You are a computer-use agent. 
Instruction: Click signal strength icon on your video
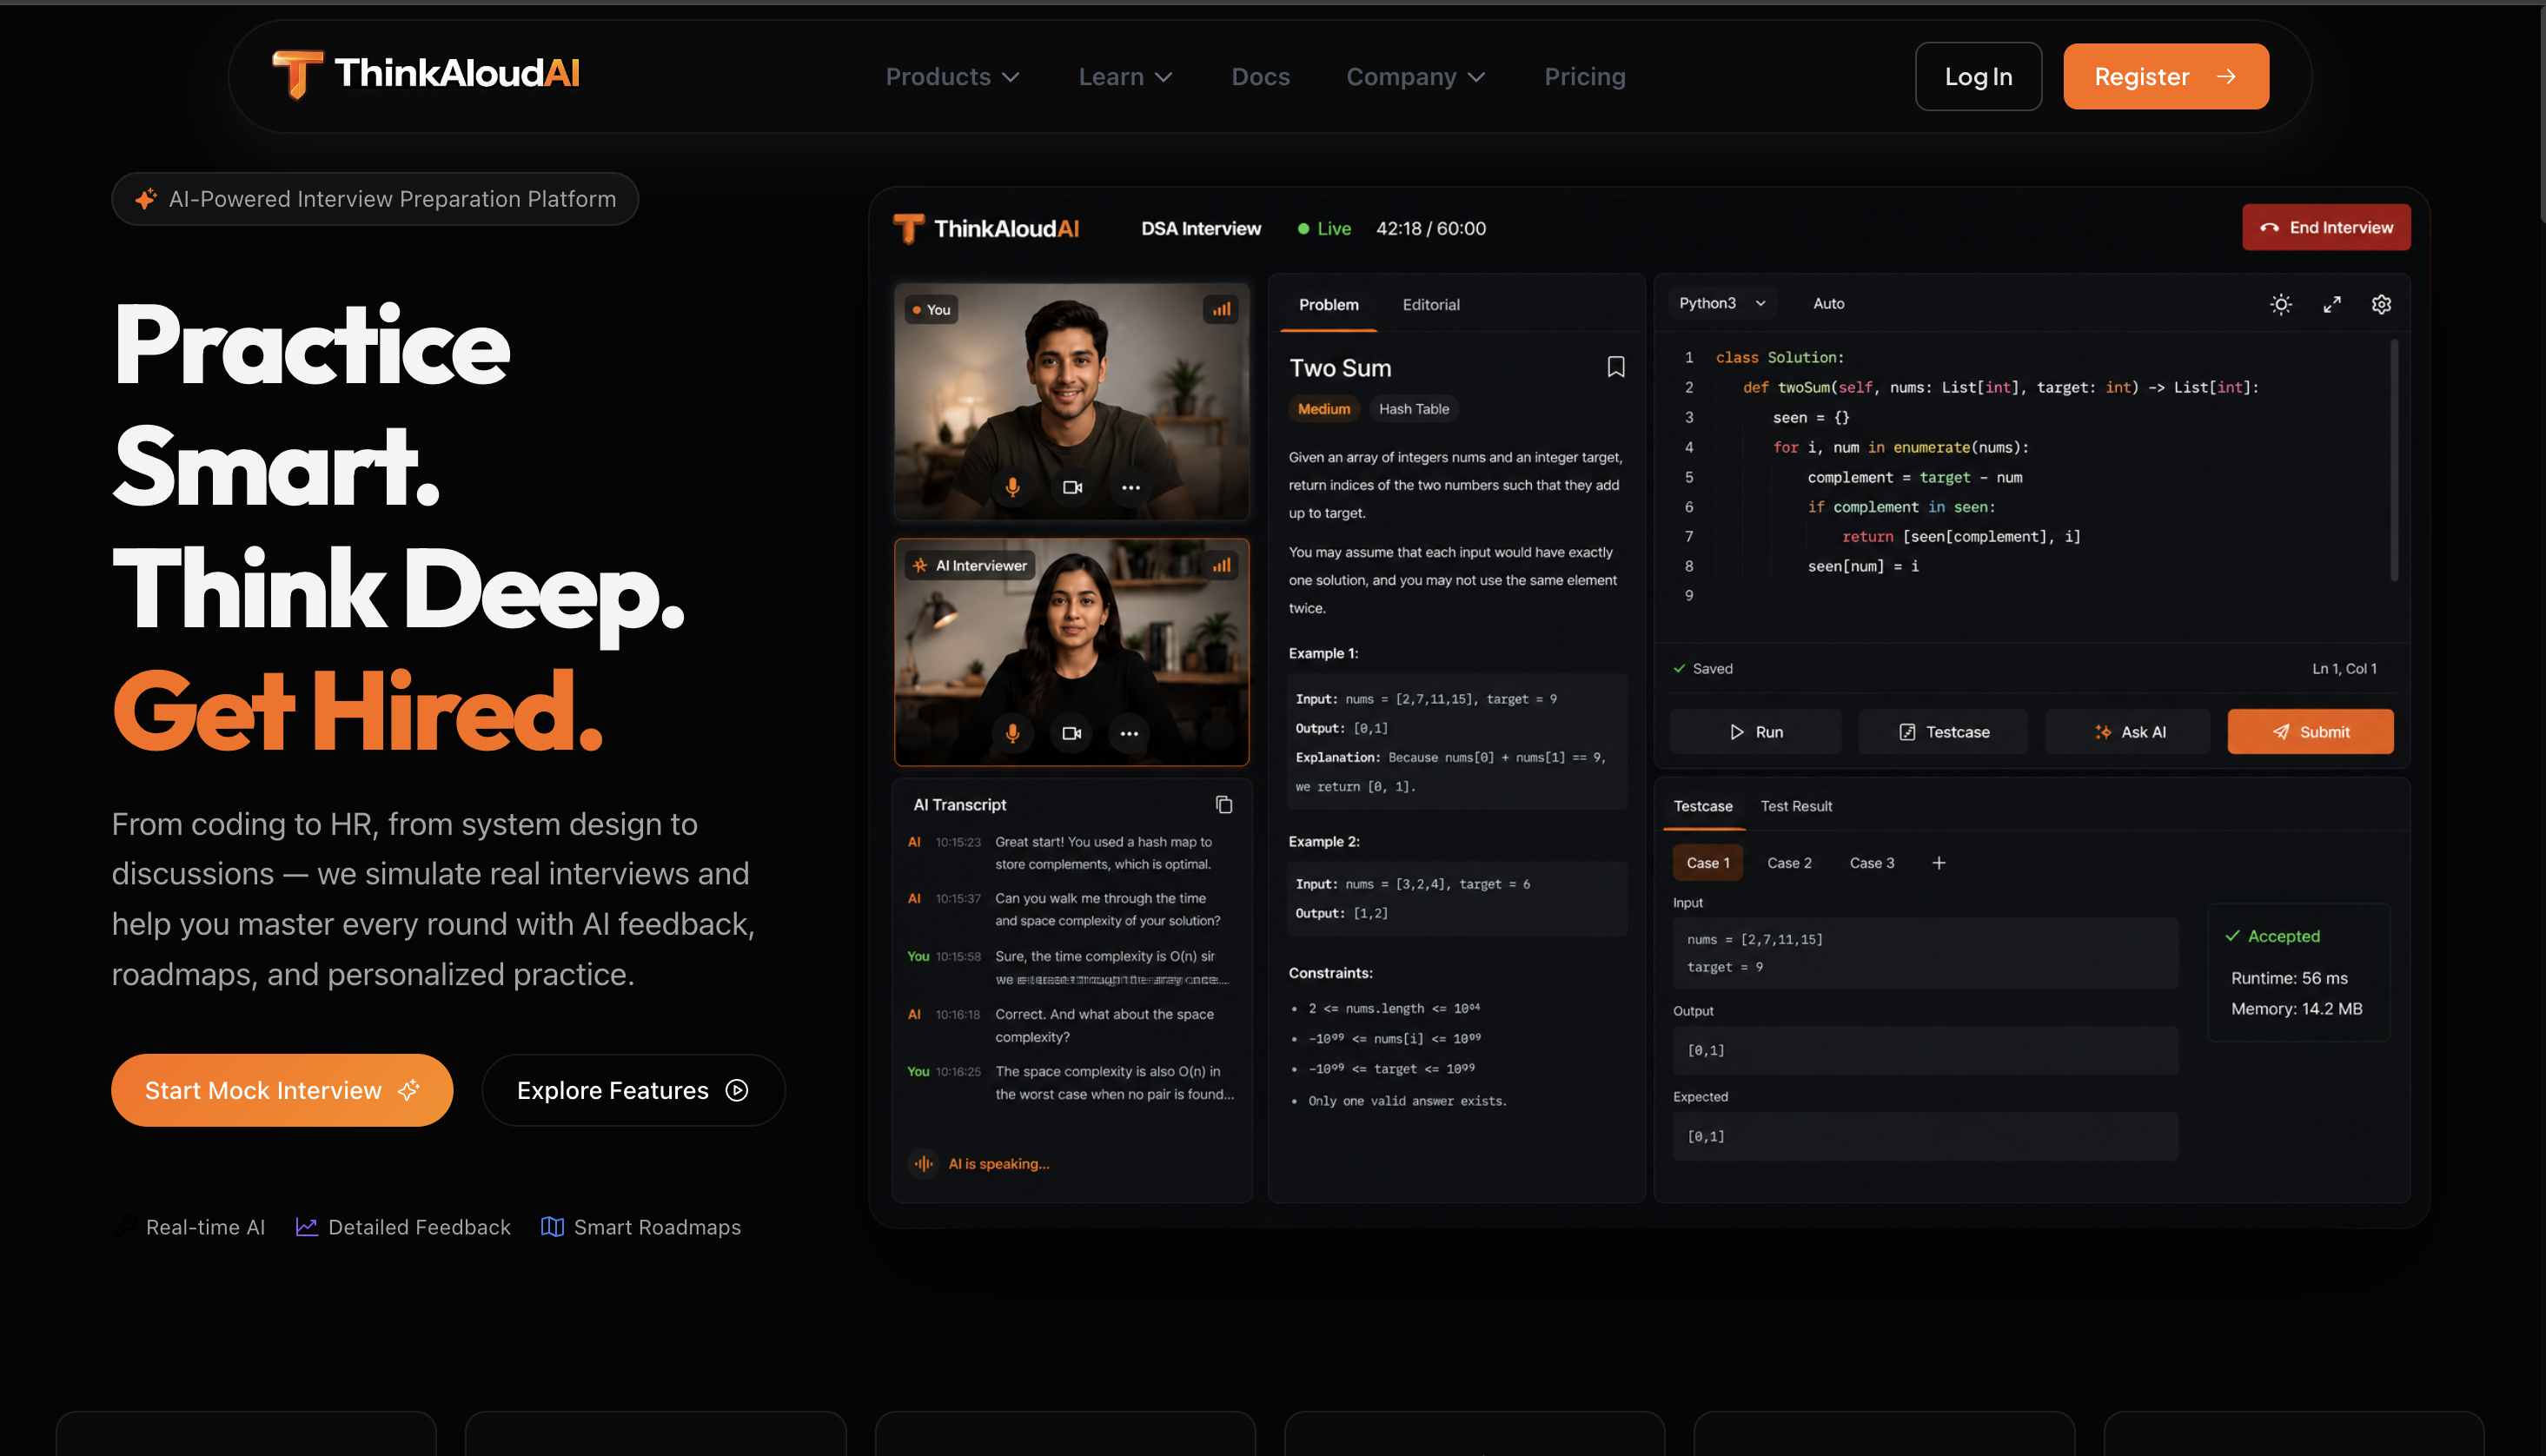point(1221,309)
